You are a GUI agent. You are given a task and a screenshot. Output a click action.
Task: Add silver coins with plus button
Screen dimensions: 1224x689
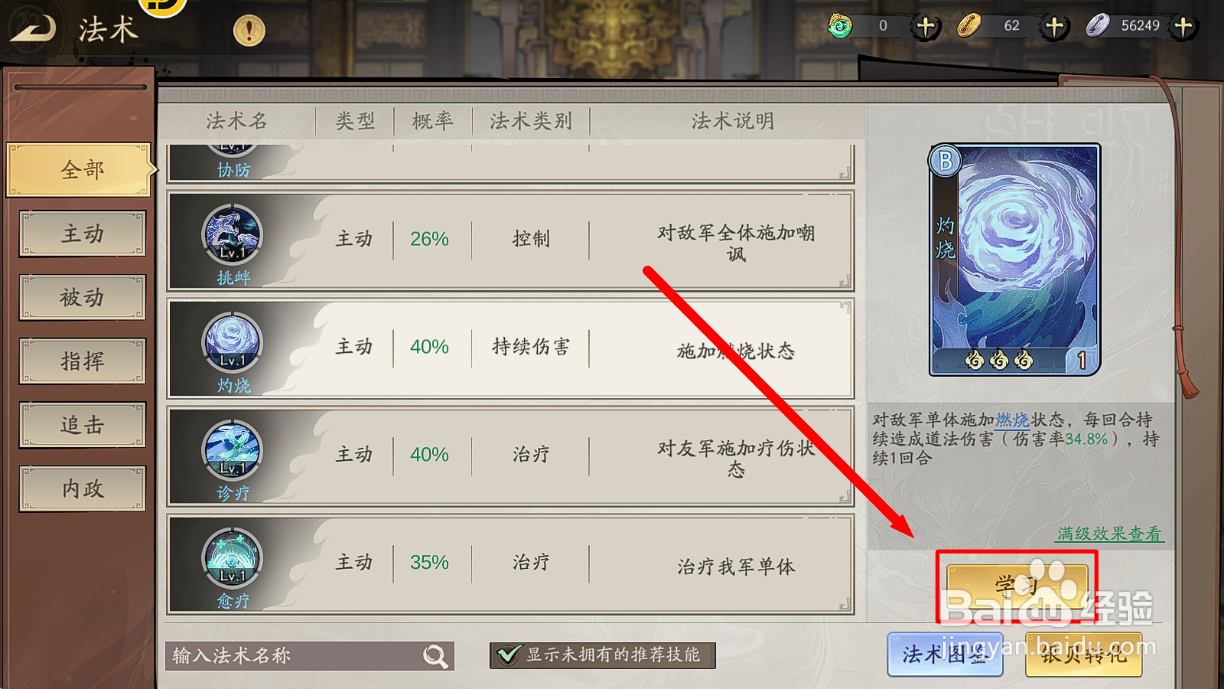[x=1184, y=26]
